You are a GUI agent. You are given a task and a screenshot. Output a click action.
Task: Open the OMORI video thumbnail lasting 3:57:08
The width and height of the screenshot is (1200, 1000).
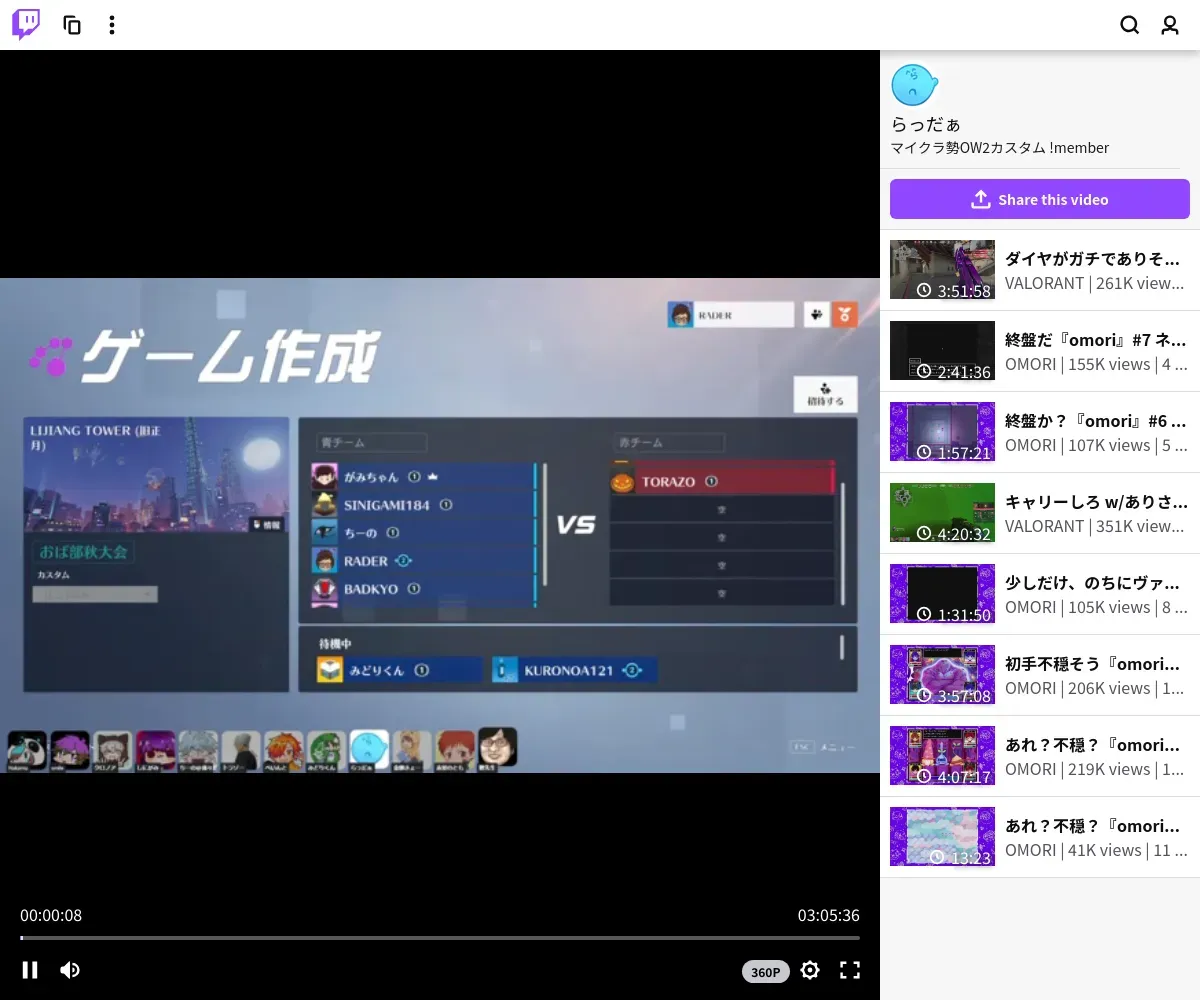point(942,675)
